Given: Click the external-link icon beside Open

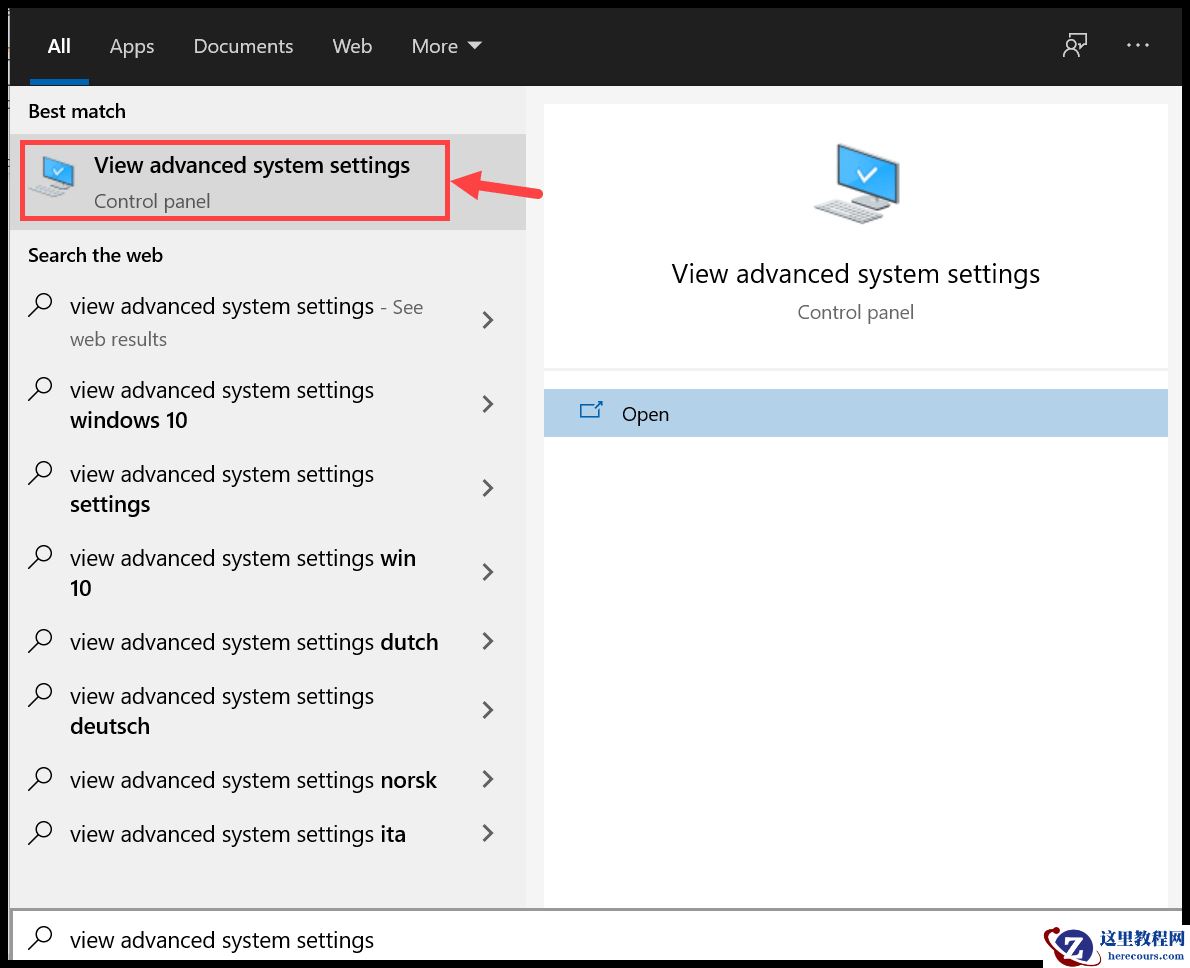Looking at the screenshot, I should click(x=591, y=411).
